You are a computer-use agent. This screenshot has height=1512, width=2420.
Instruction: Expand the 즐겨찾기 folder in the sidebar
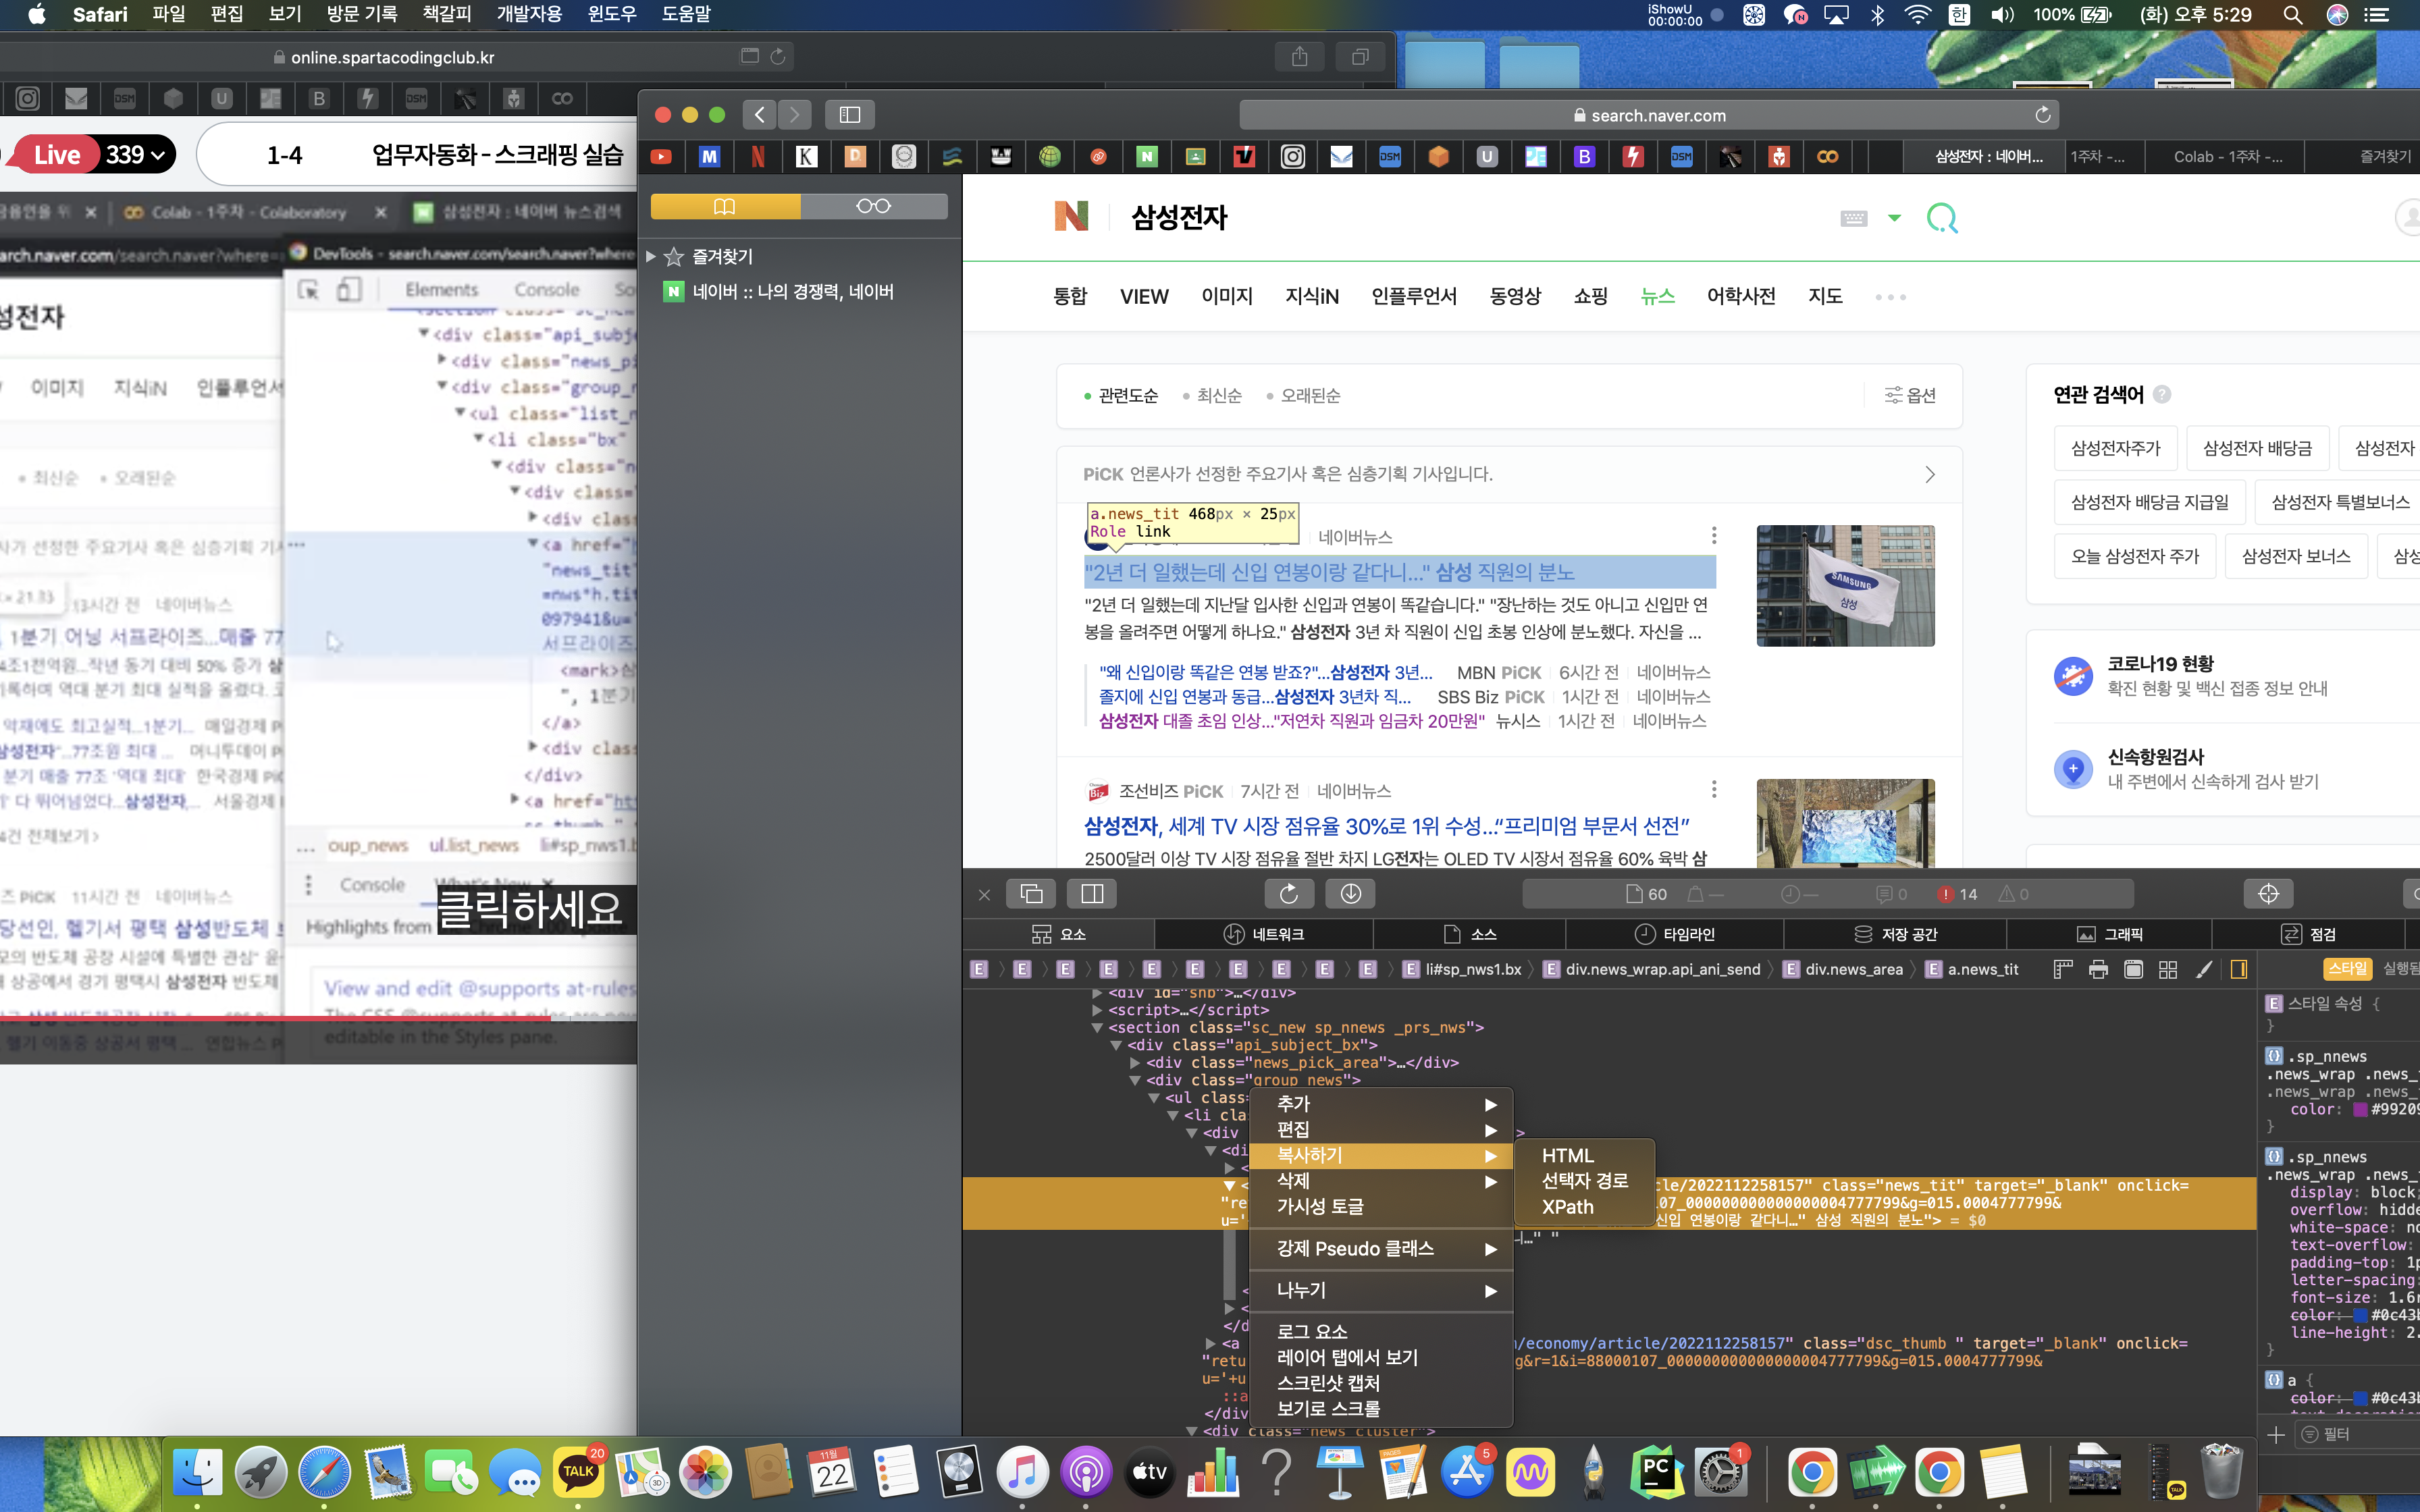(x=651, y=257)
